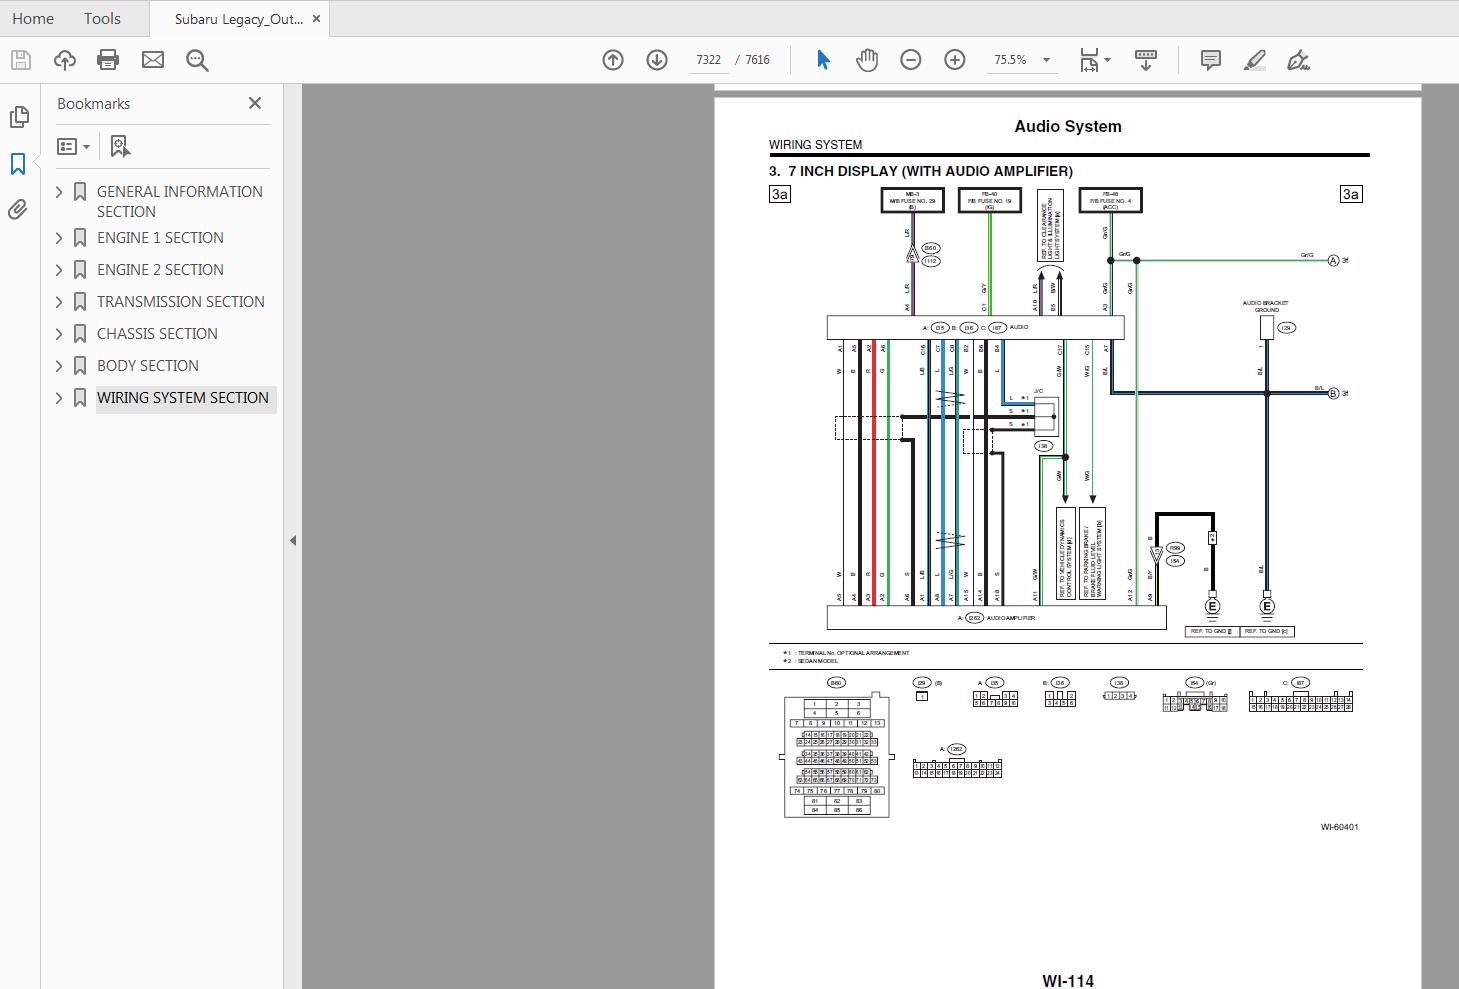Expand BODY SECTION bookmark
Viewport: 1459px width, 989px height.
click(58, 366)
